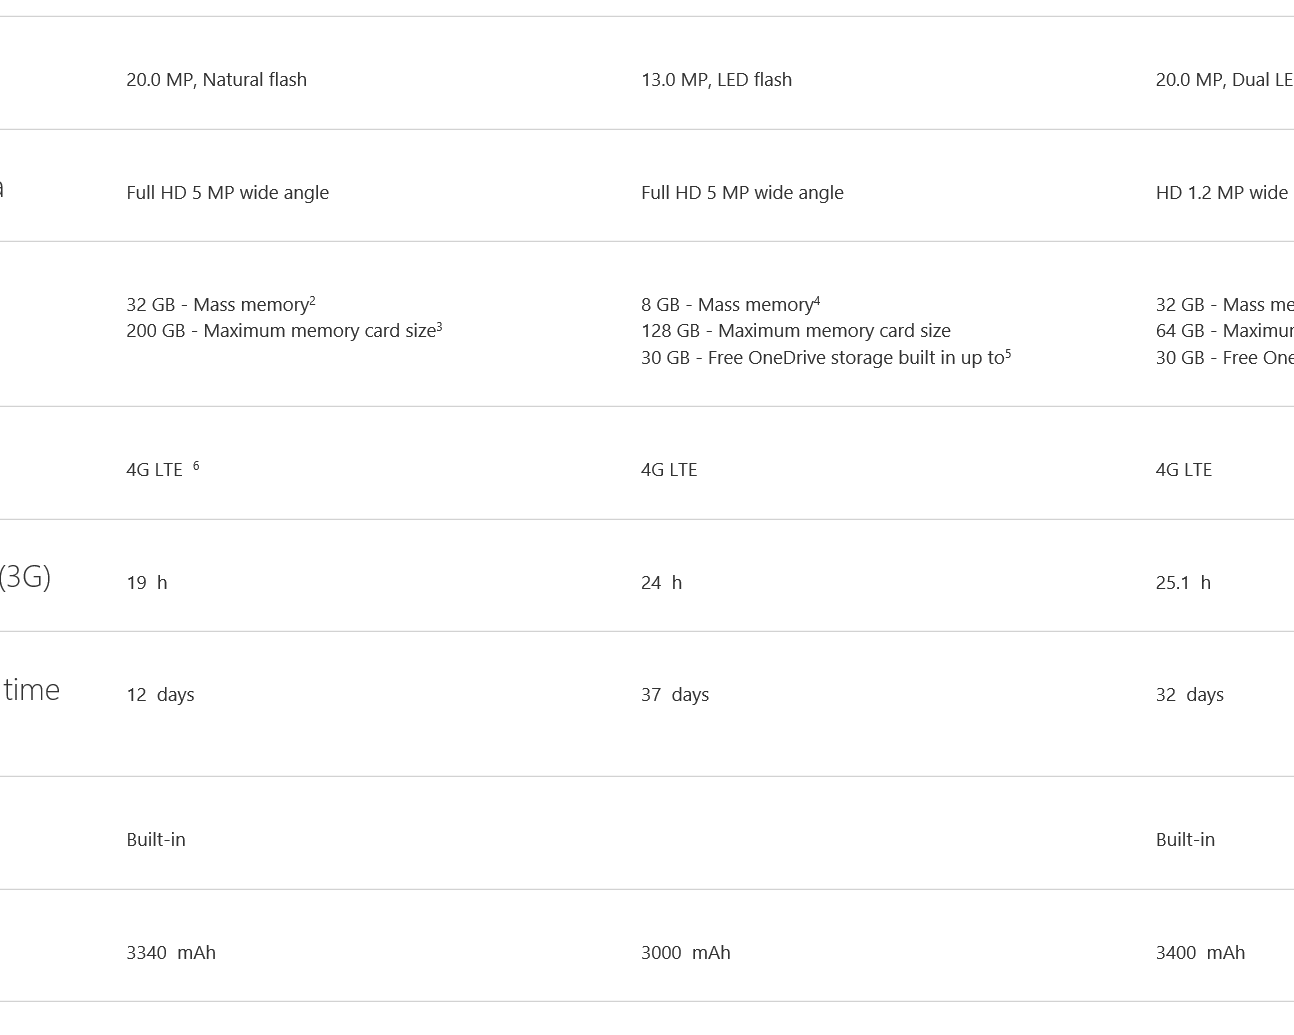Click the HD 1.2 MP wide text
Screen dimensions: 1294x1035
1222,193
